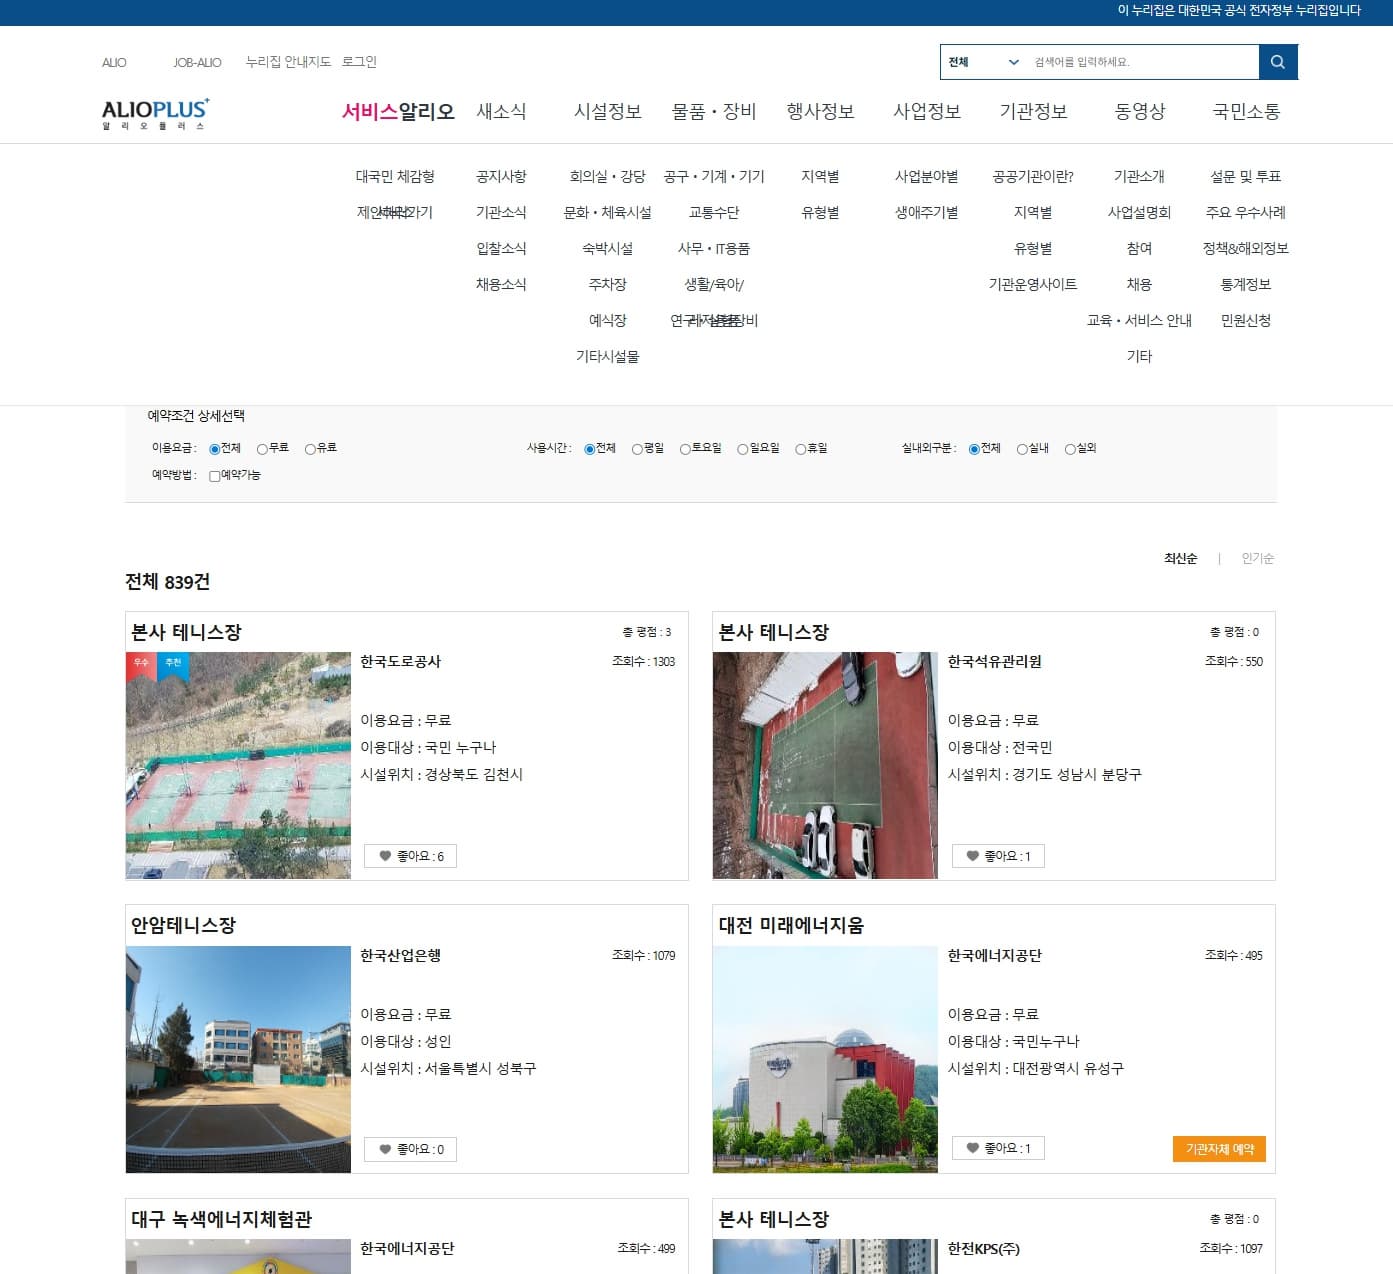Click the 기관자체 예약 orange button
The image size is (1393, 1274).
click(1219, 1149)
